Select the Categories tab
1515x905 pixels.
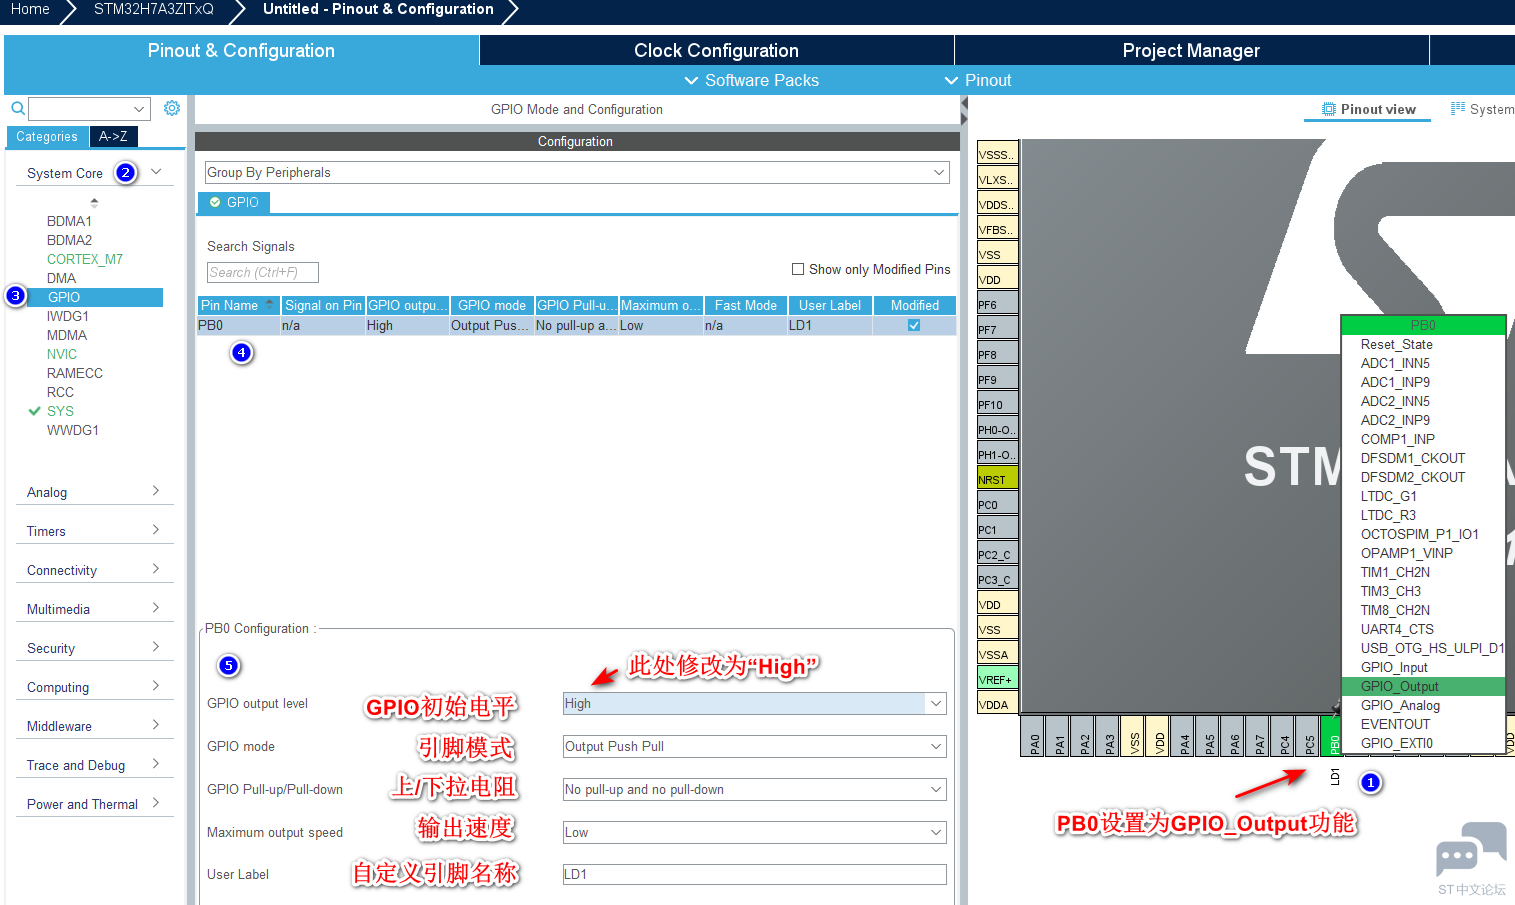click(x=47, y=136)
